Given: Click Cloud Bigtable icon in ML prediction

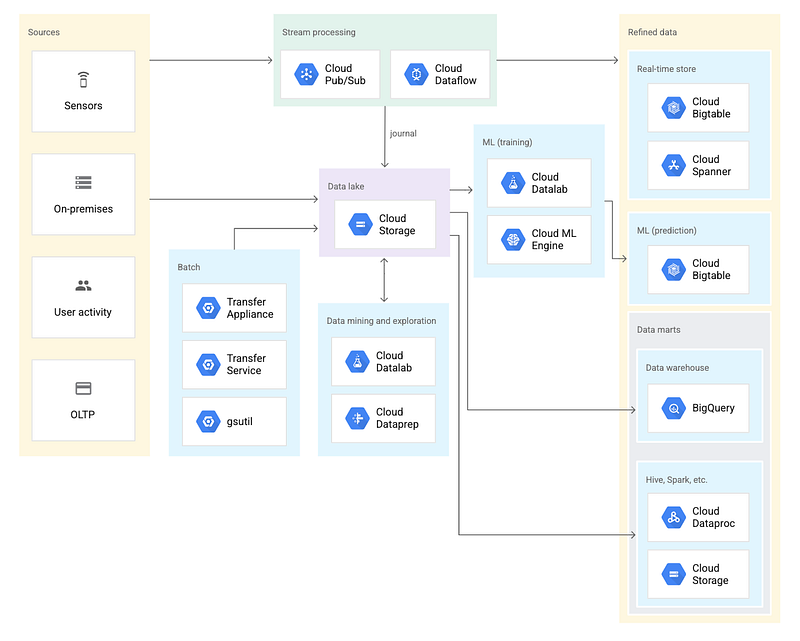Looking at the screenshot, I should [x=673, y=269].
